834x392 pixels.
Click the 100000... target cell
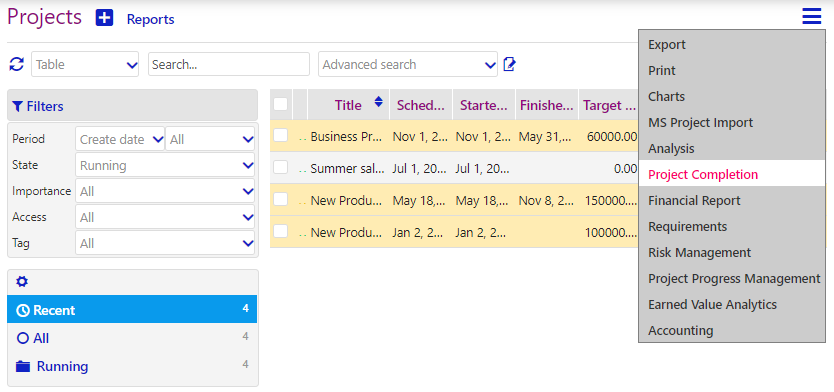pos(611,232)
